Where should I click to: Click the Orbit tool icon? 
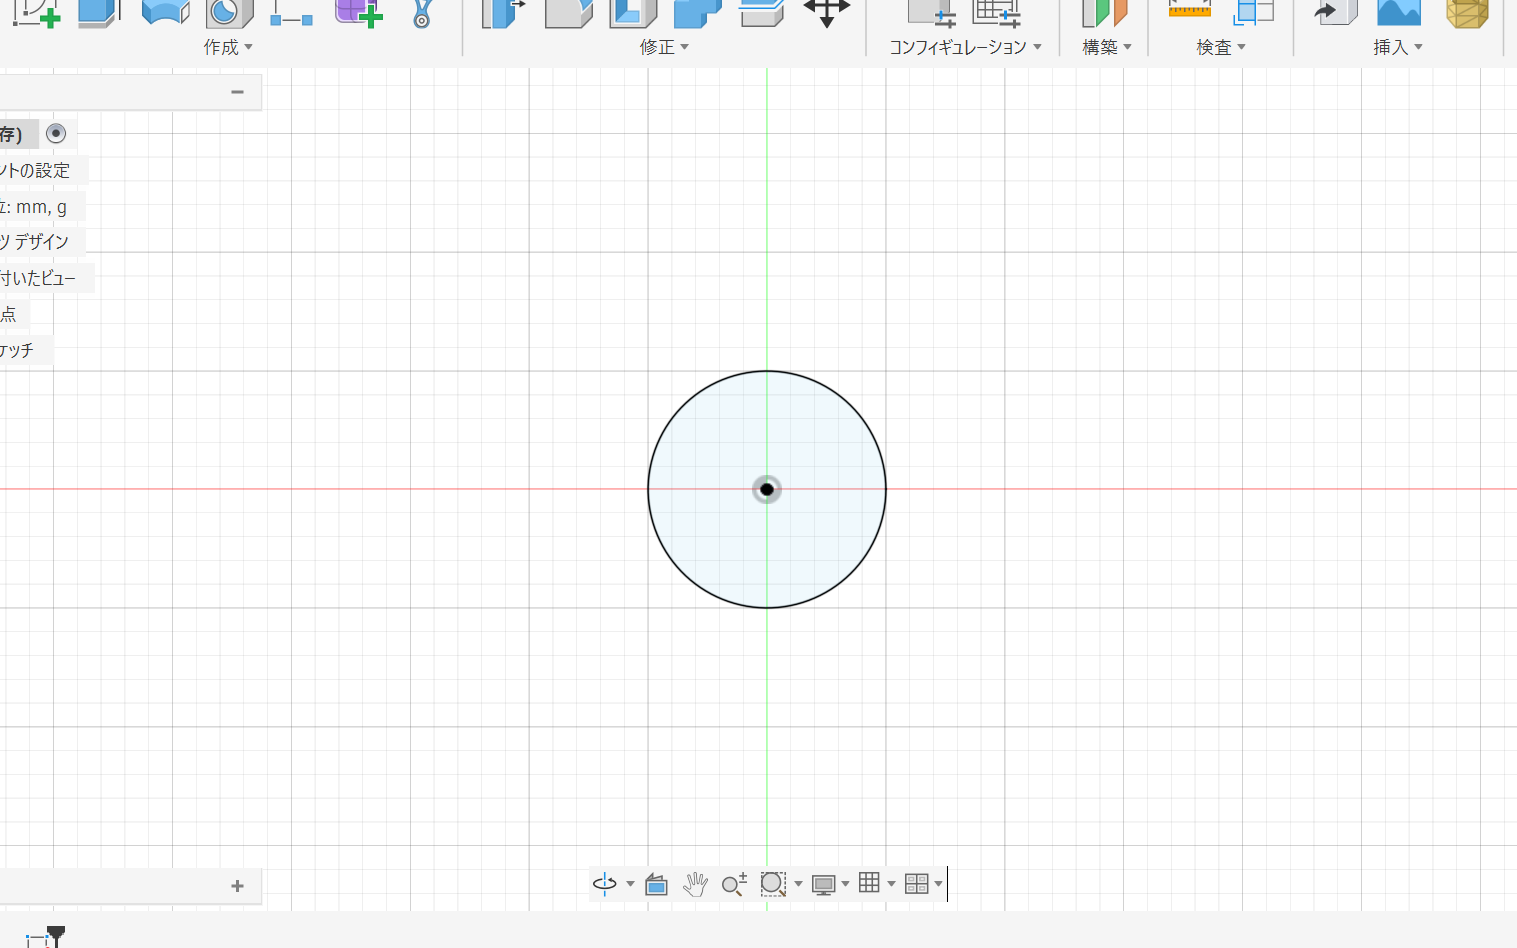(605, 884)
